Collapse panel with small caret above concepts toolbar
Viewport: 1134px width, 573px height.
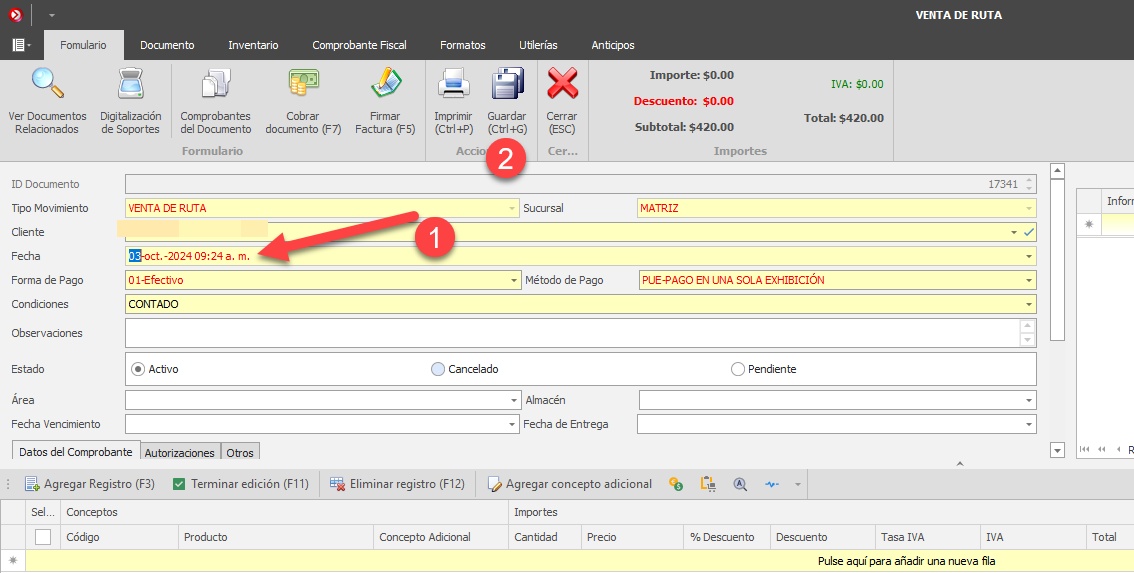pyautogui.click(x=960, y=463)
